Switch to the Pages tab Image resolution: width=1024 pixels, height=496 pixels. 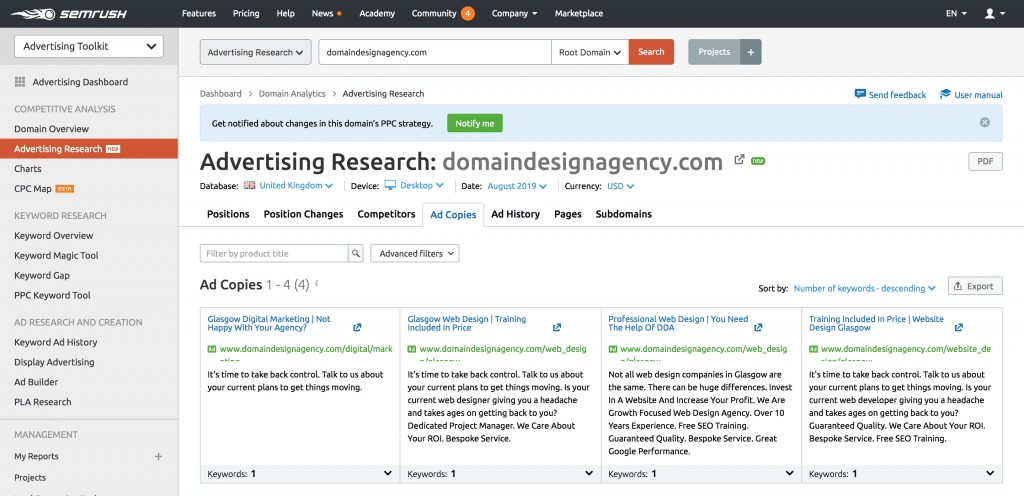tap(568, 214)
